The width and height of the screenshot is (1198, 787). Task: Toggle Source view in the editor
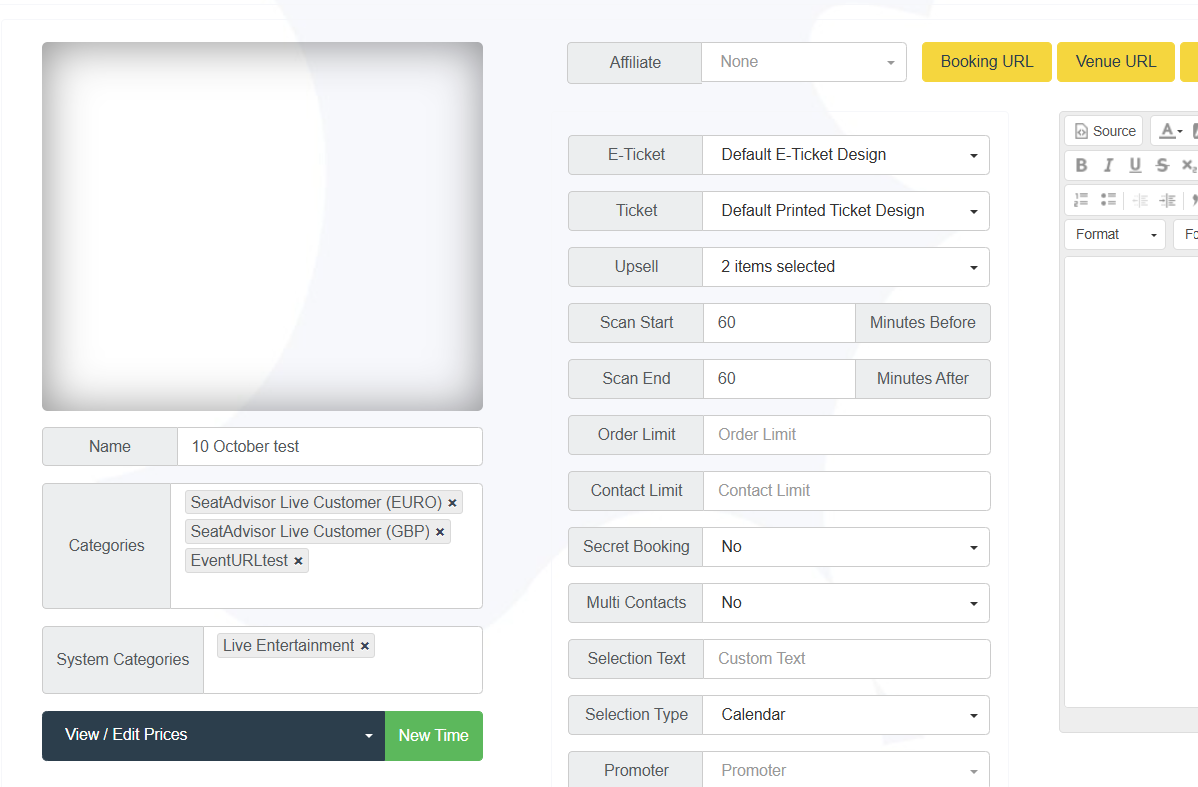tap(1104, 131)
